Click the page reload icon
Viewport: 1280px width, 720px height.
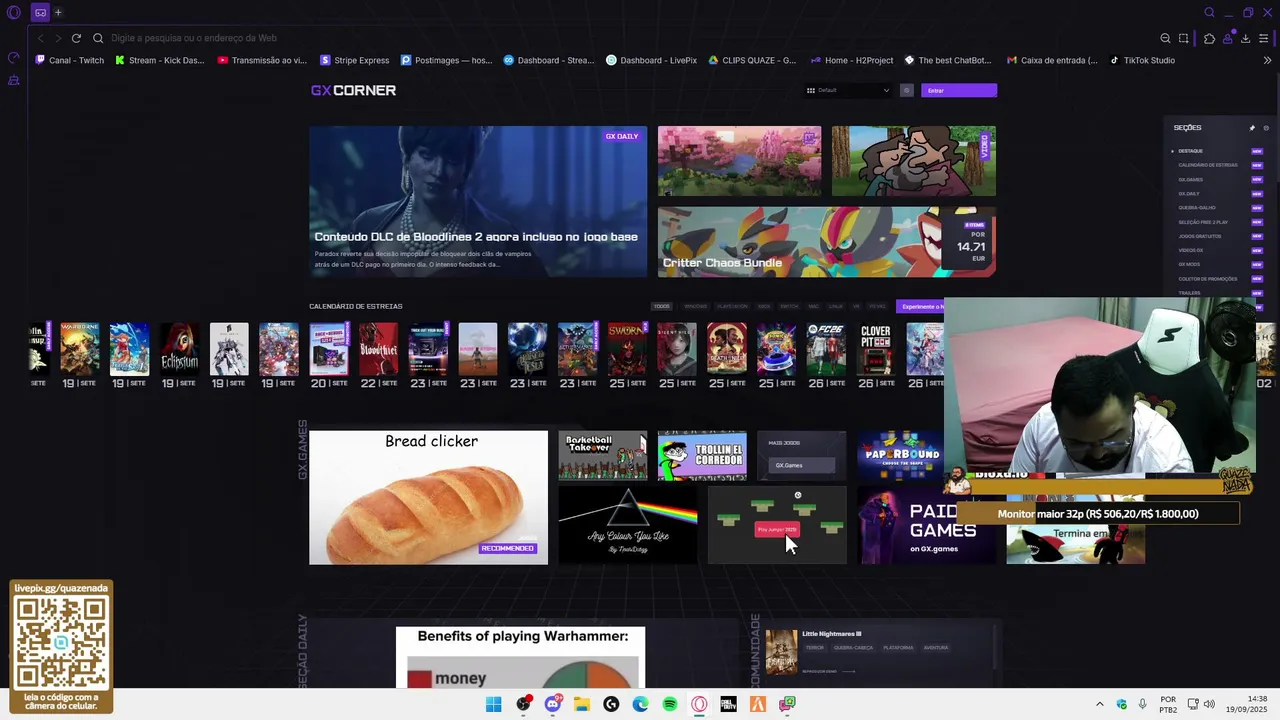(x=76, y=38)
